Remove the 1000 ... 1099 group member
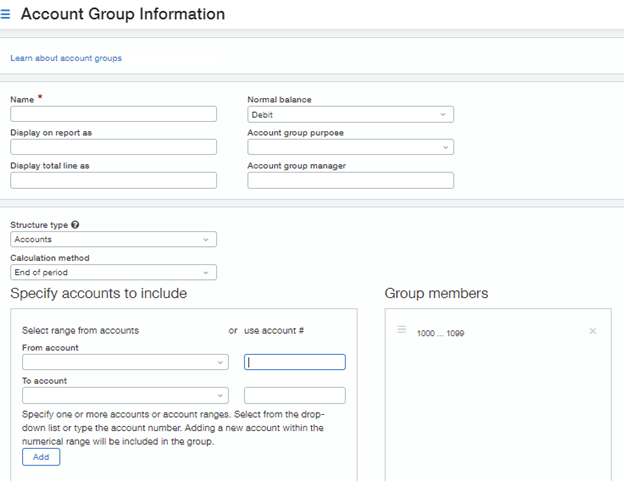 (592, 331)
